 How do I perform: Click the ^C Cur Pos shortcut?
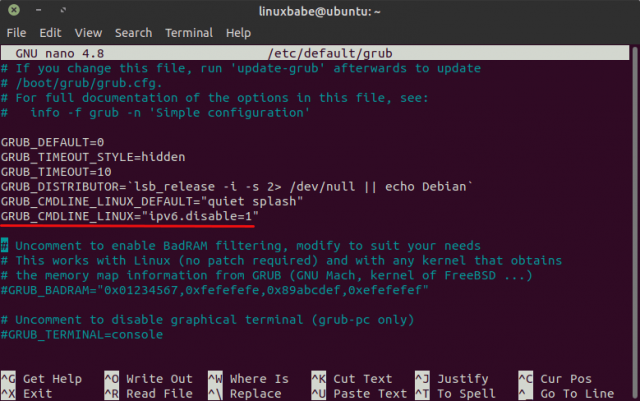pos(555,379)
